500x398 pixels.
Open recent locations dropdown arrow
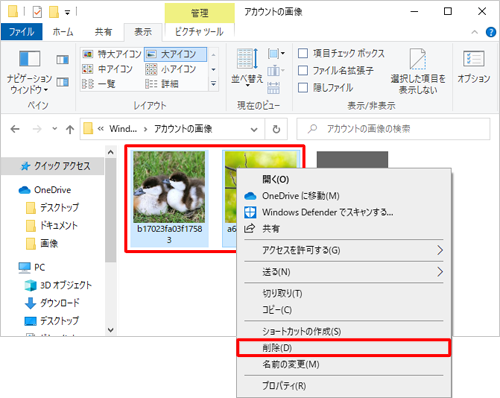(x=55, y=129)
